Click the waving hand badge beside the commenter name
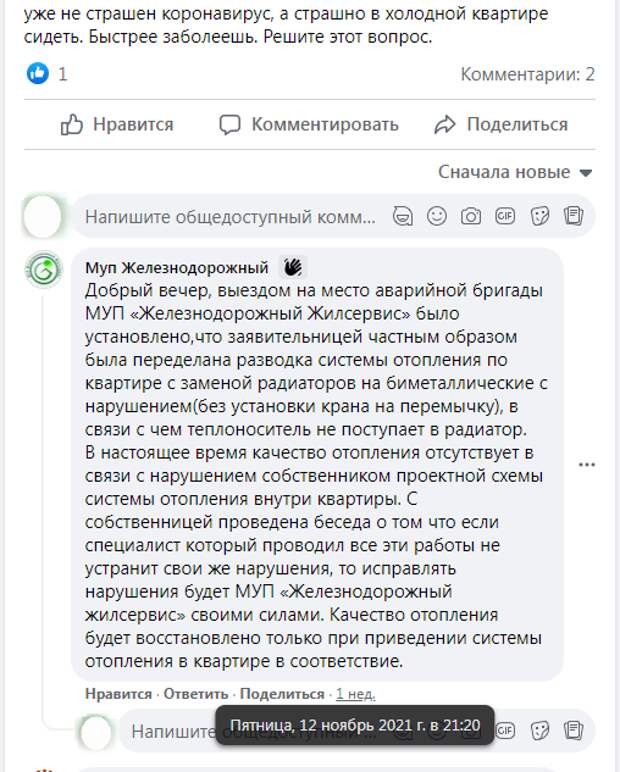This screenshot has height=772, width=620. coord(292,267)
